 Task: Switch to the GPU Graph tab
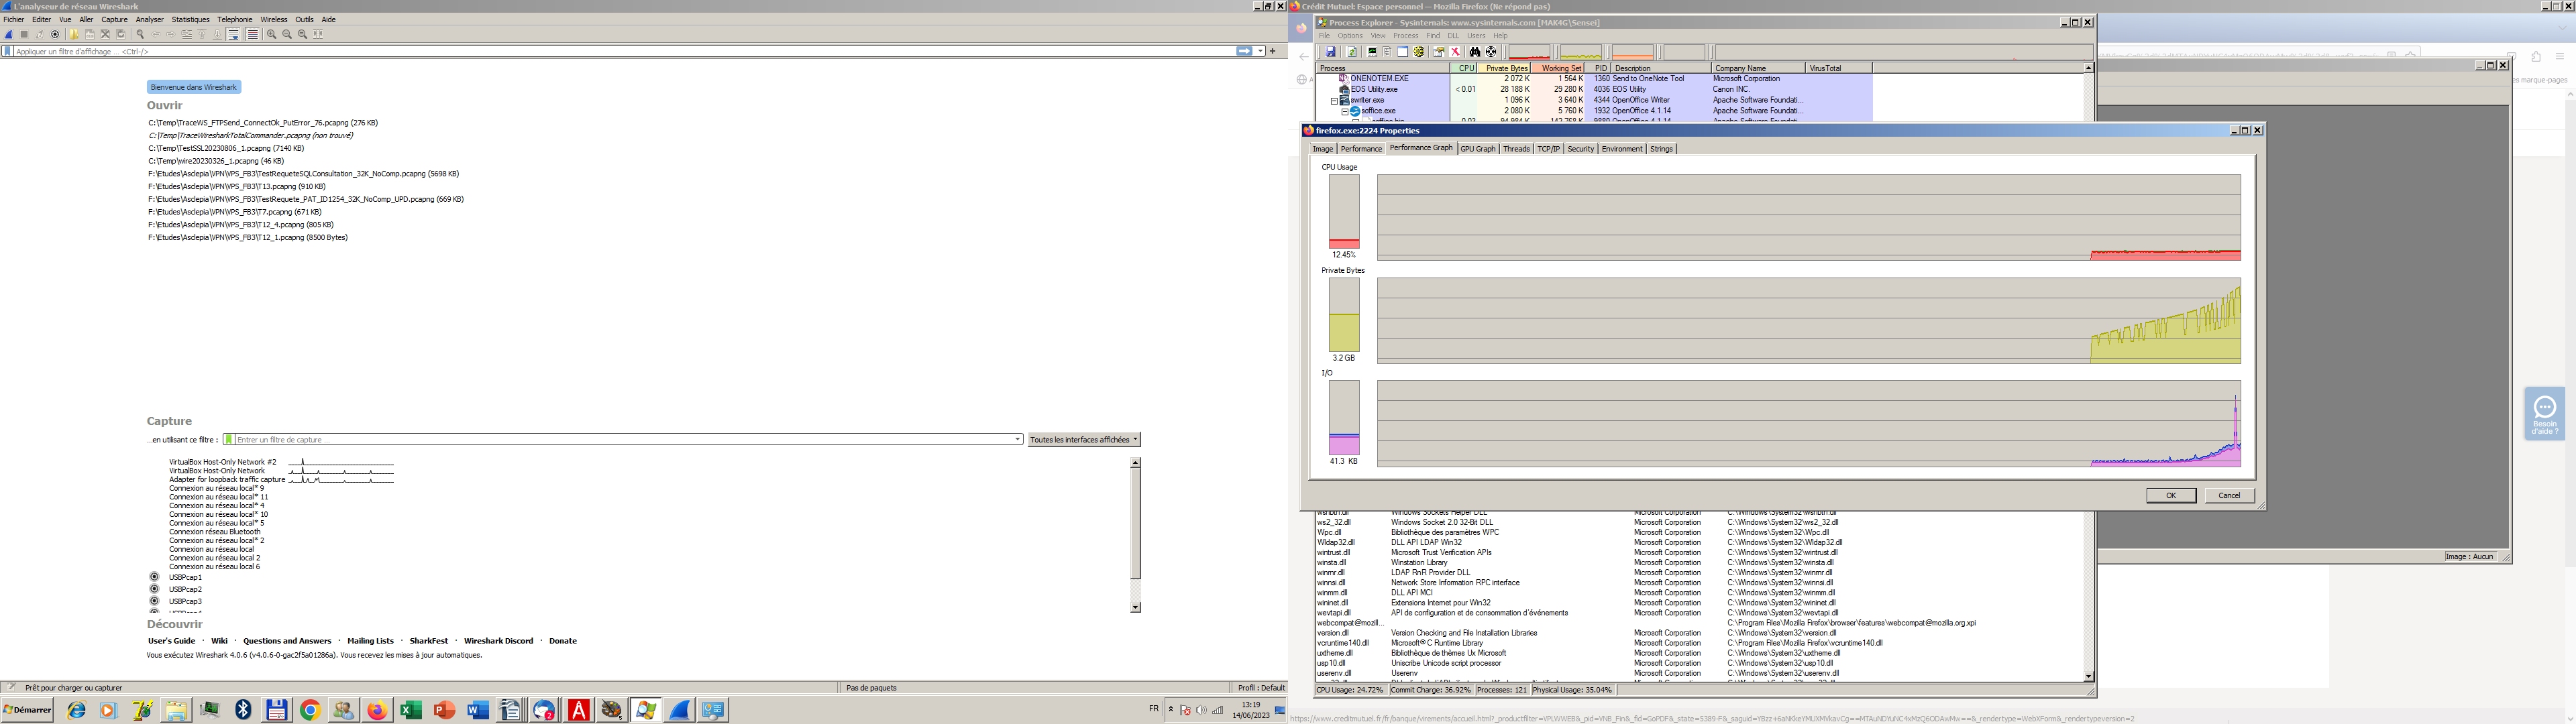coord(1478,149)
